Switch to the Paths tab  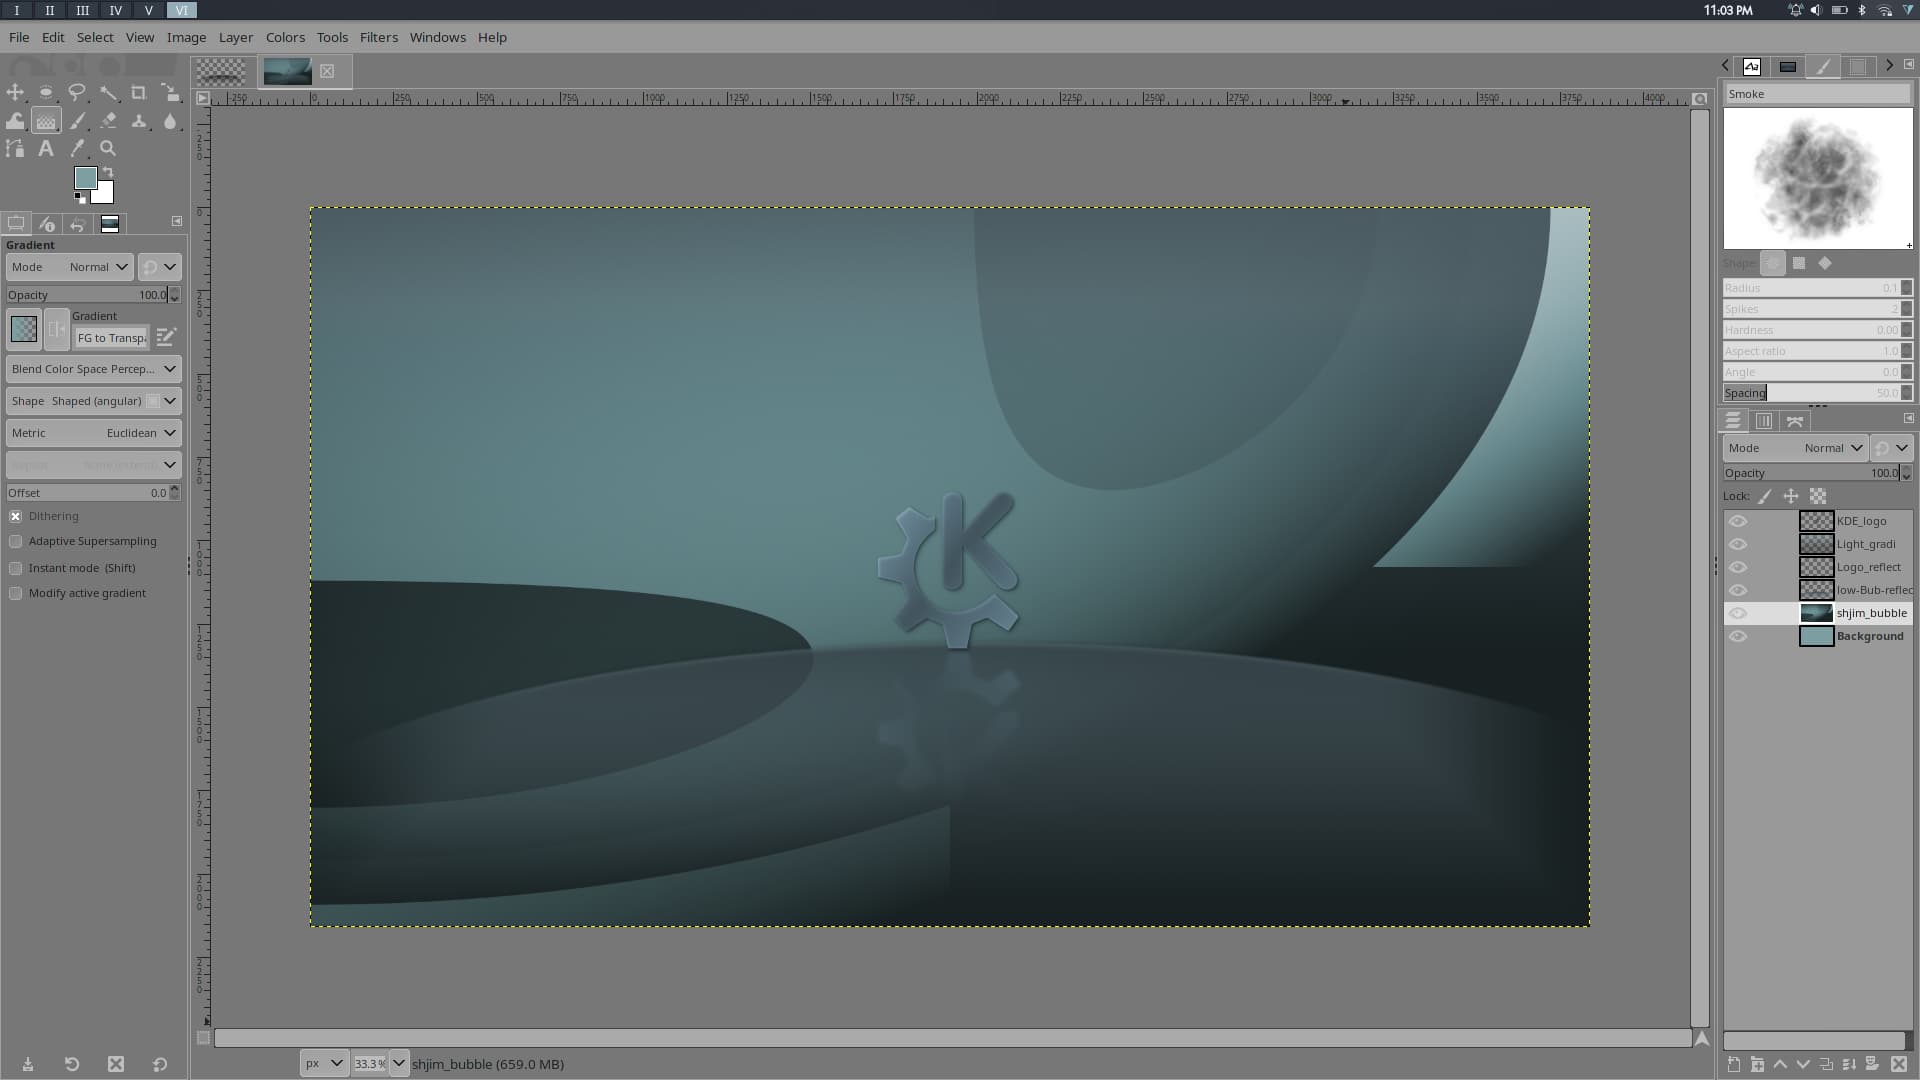pos(1795,421)
